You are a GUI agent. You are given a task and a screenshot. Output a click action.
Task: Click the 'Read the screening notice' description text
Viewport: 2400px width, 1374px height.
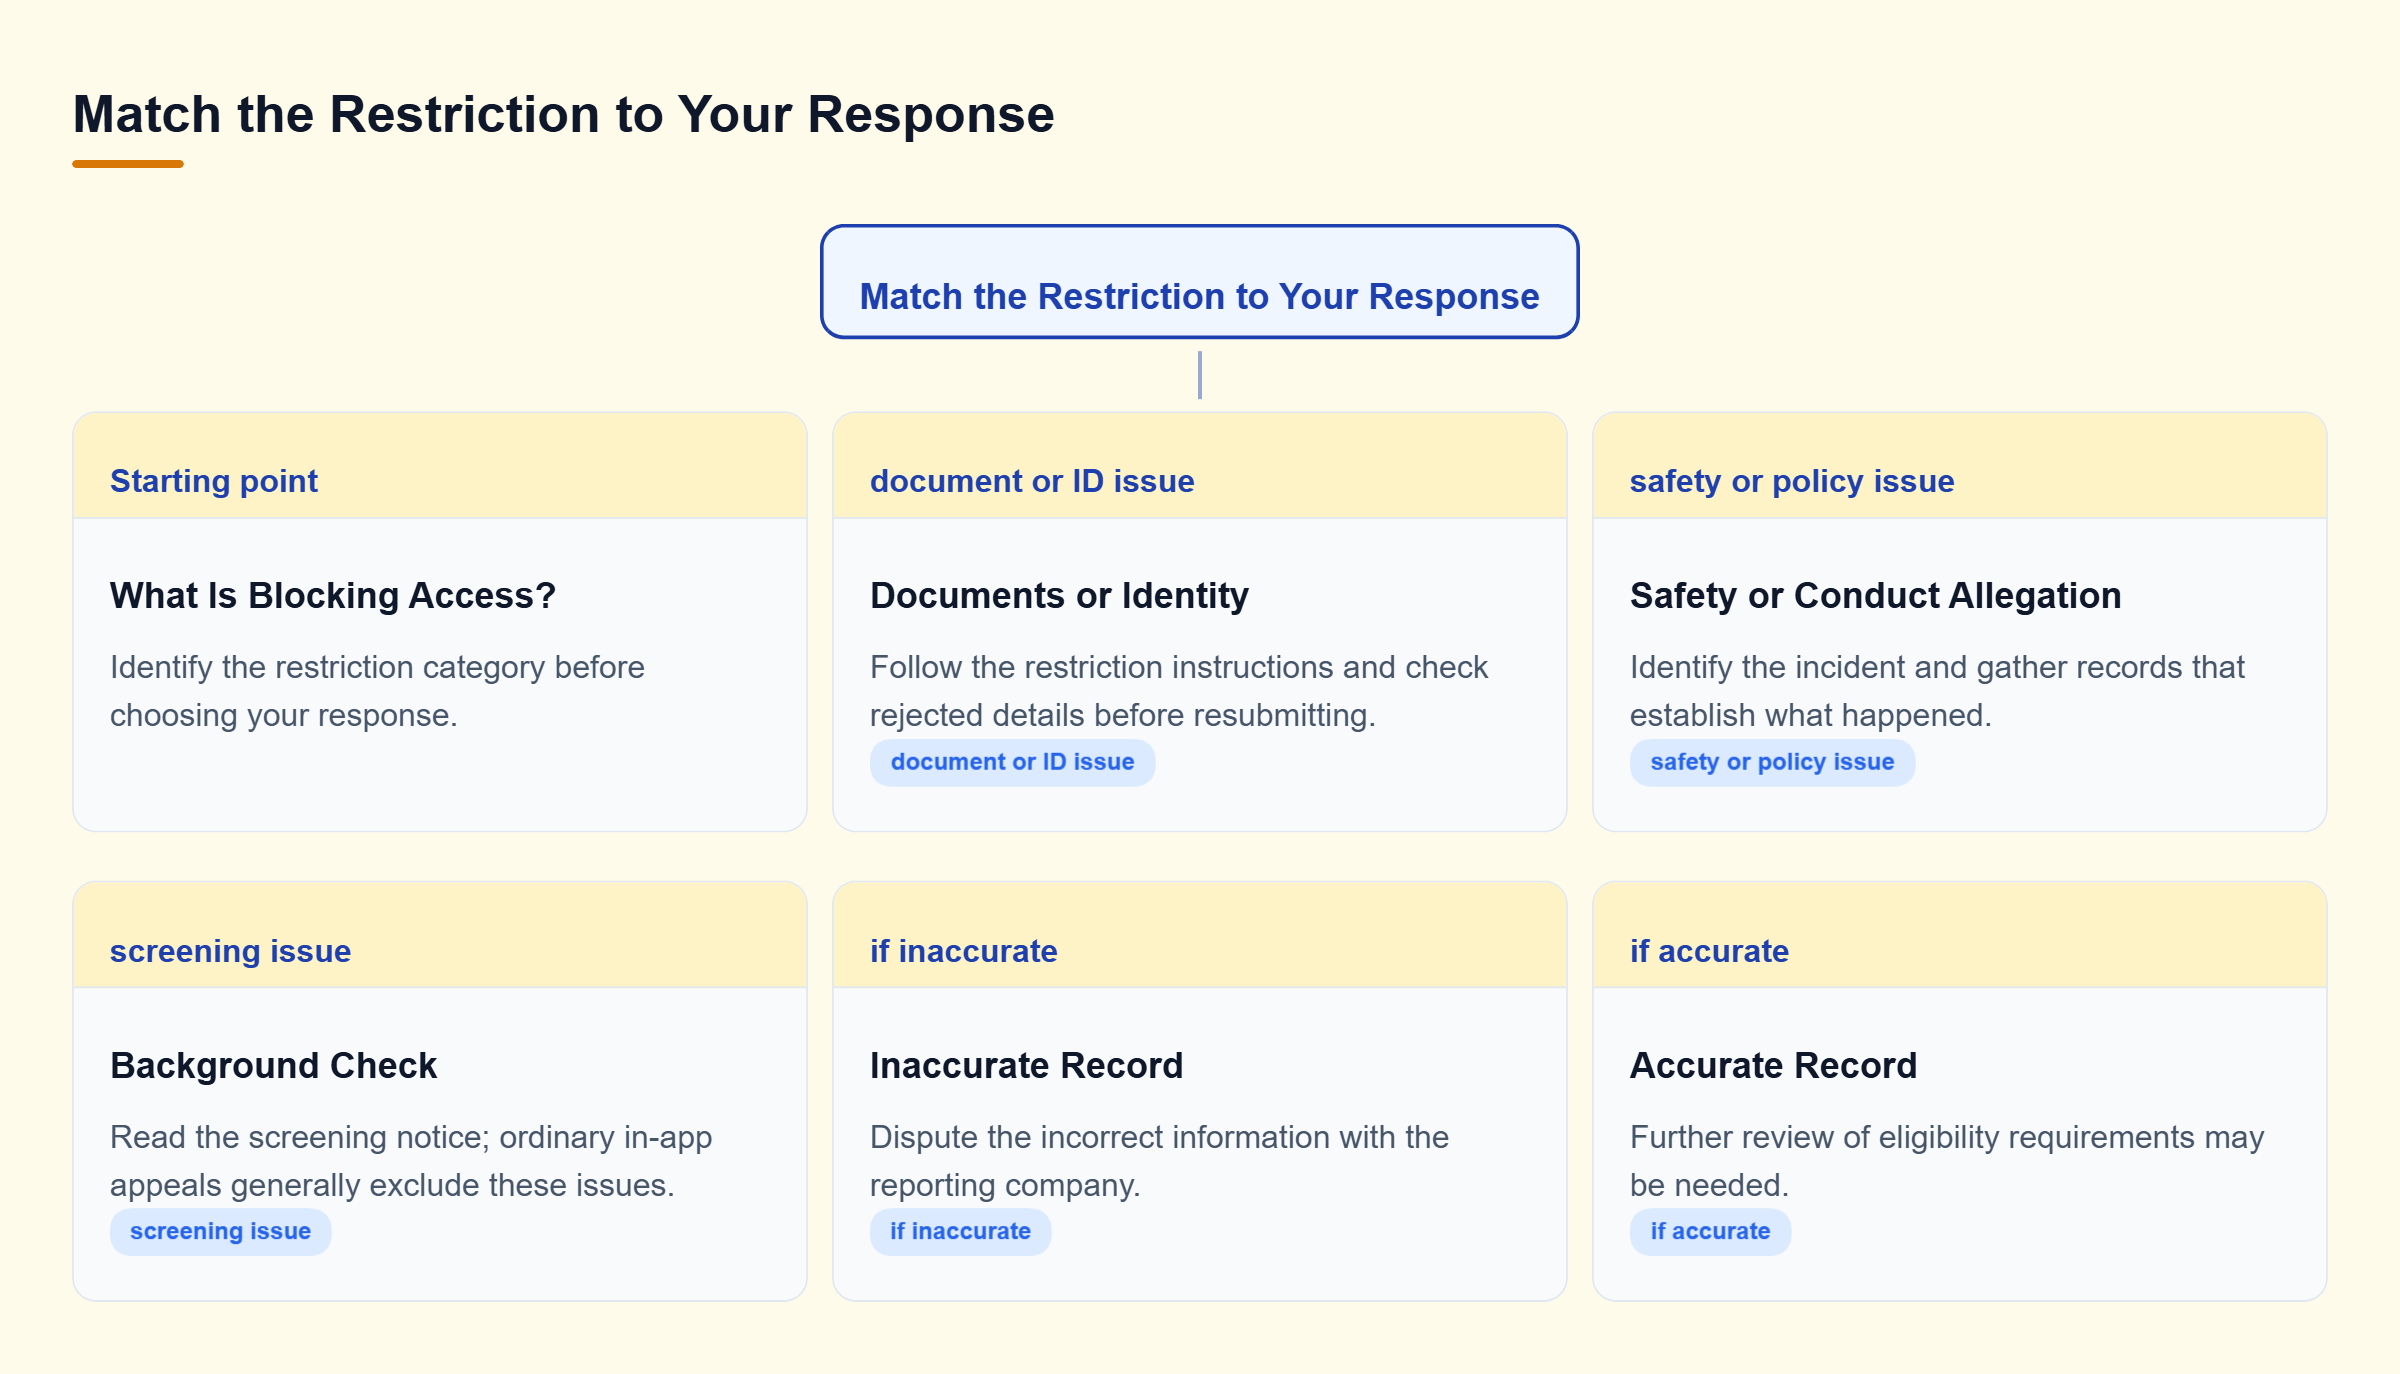[411, 1161]
